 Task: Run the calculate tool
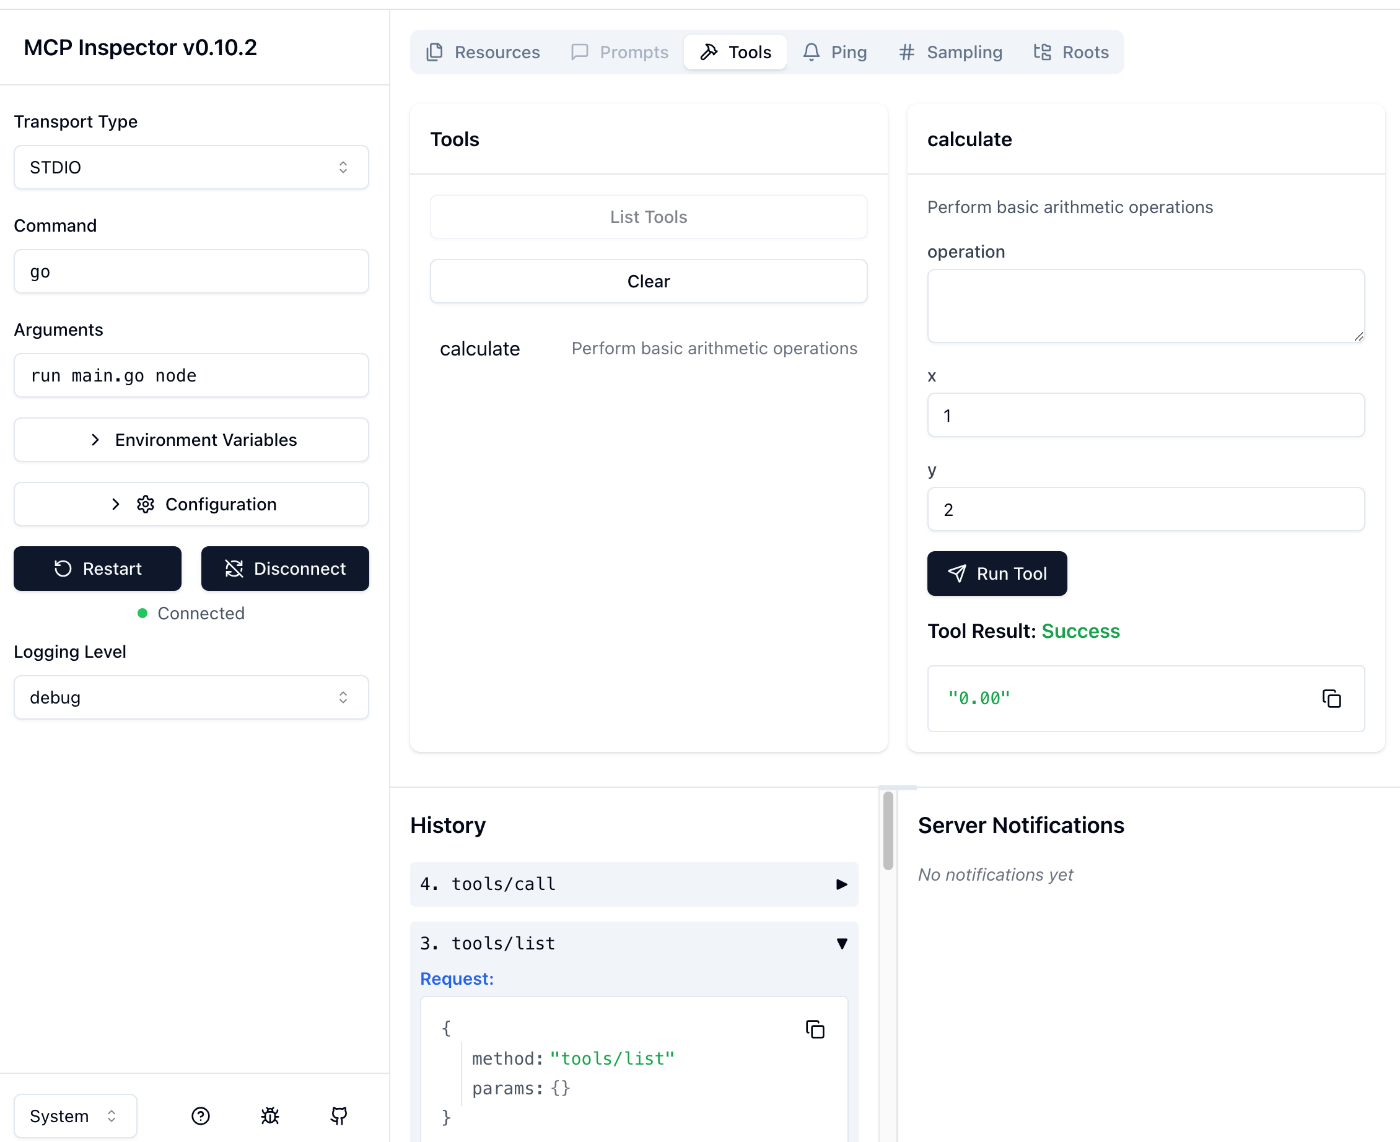click(997, 573)
